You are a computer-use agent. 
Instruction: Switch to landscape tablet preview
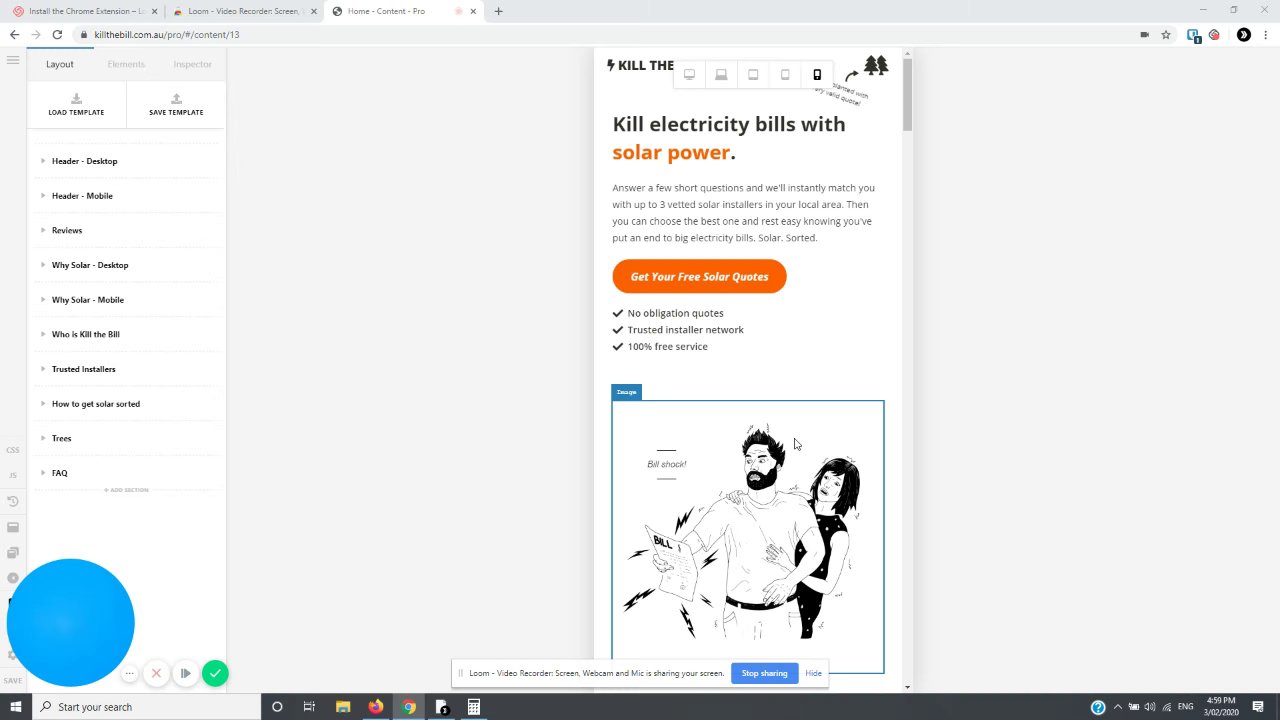pos(753,74)
